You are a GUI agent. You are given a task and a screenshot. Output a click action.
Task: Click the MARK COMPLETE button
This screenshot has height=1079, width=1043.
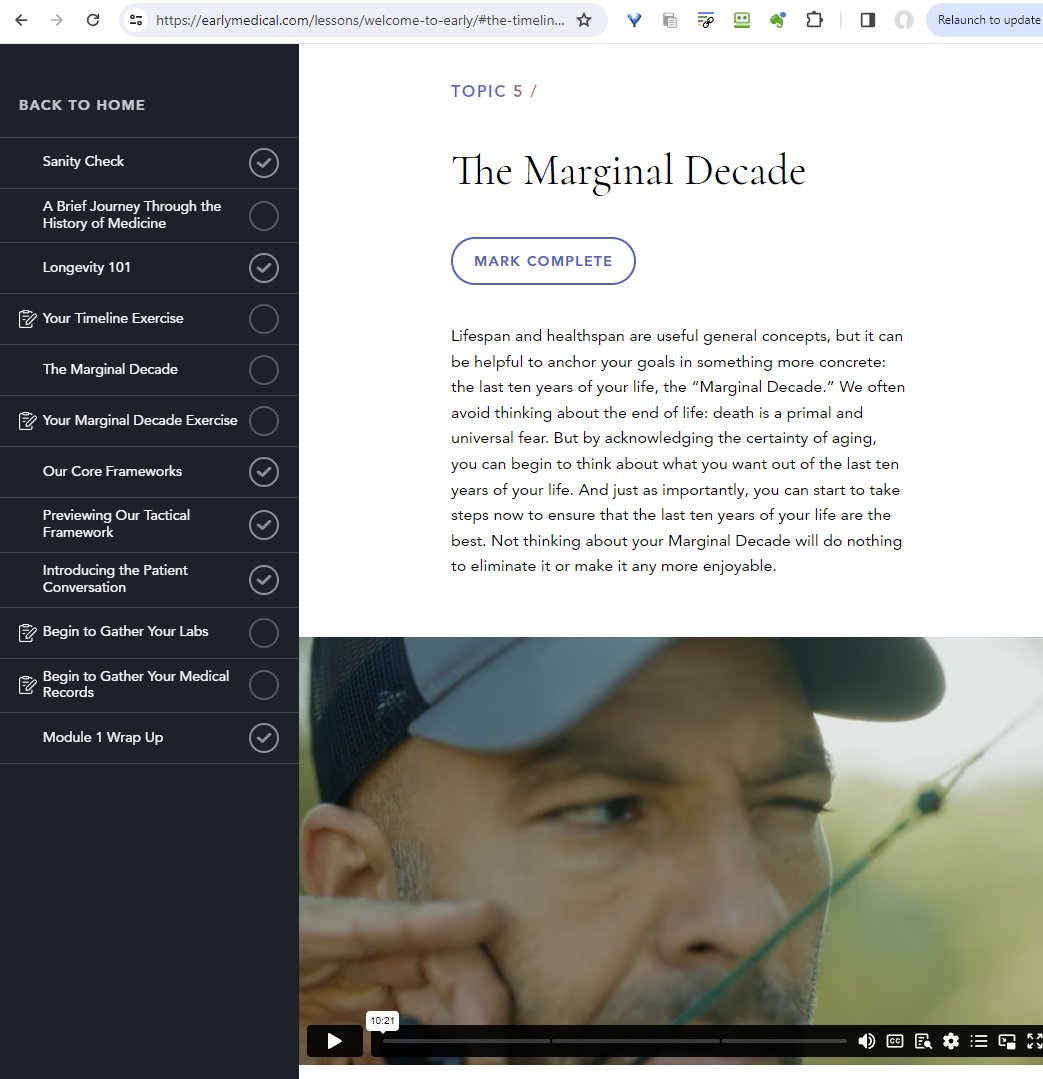[543, 261]
